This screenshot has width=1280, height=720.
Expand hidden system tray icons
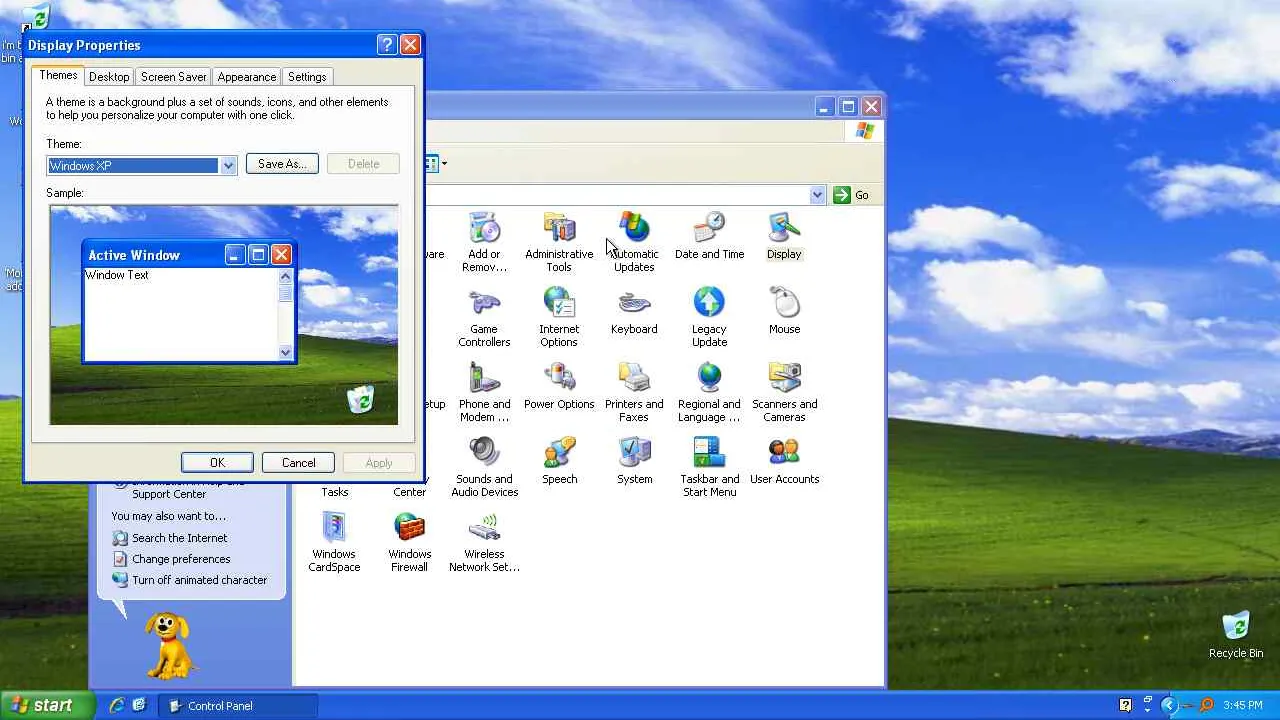(1168, 705)
